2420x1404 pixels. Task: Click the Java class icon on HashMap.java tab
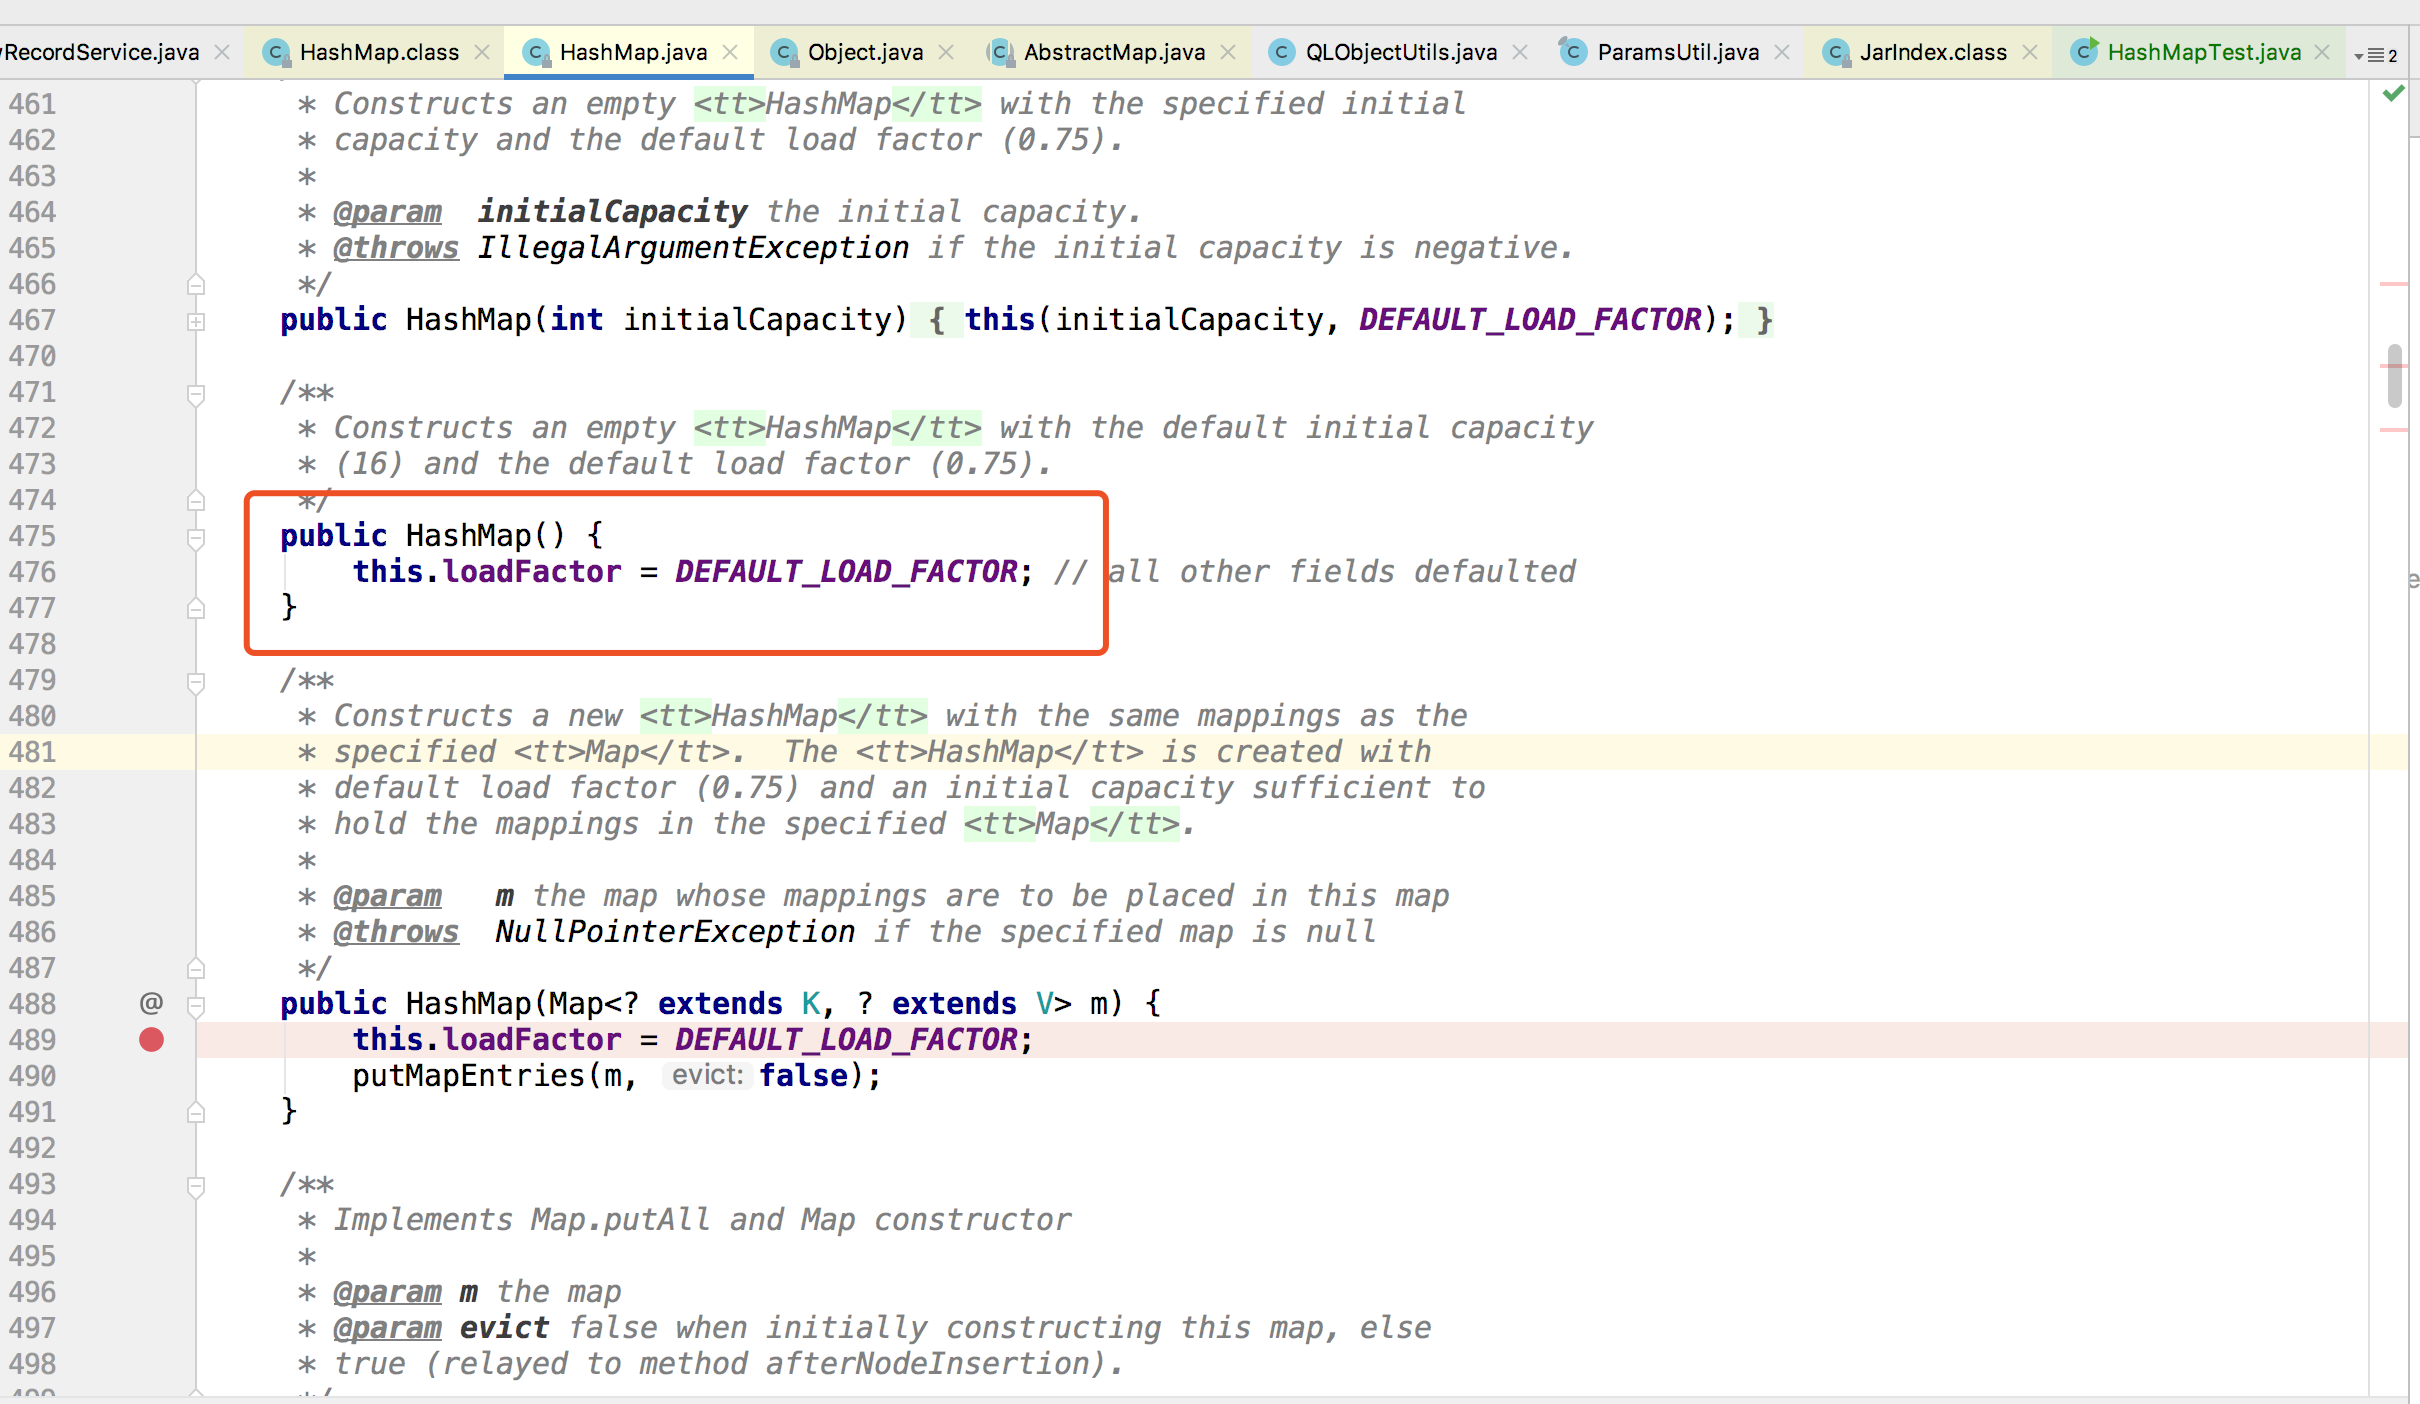pos(537,52)
